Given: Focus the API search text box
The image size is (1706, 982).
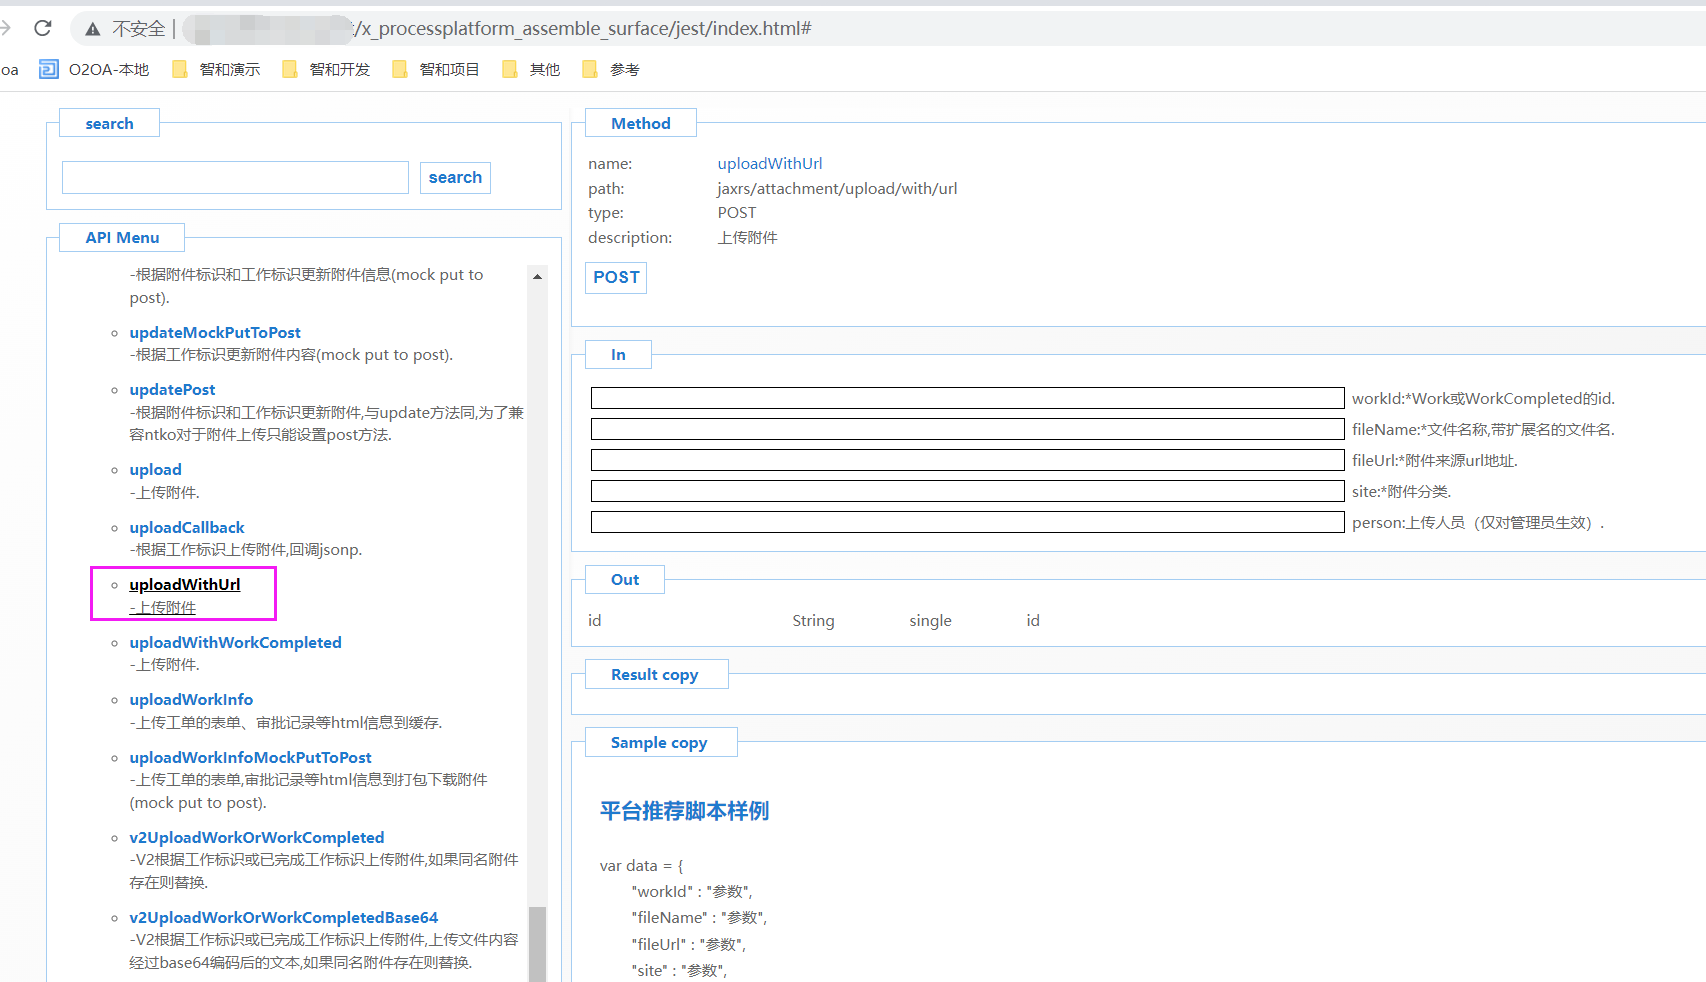Looking at the screenshot, I should pyautogui.click(x=235, y=177).
